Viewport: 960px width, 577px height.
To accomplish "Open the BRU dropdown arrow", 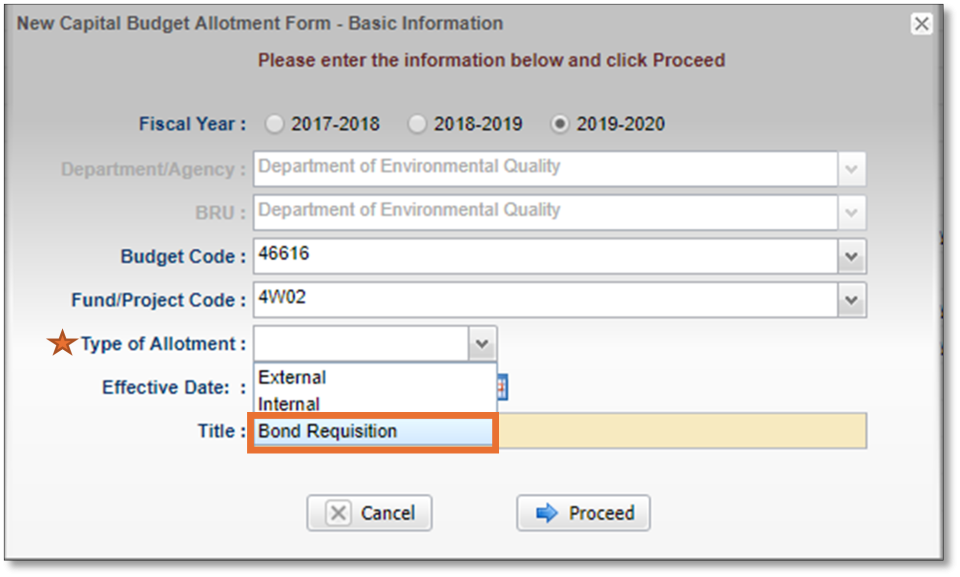I will (x=851, y=212).
